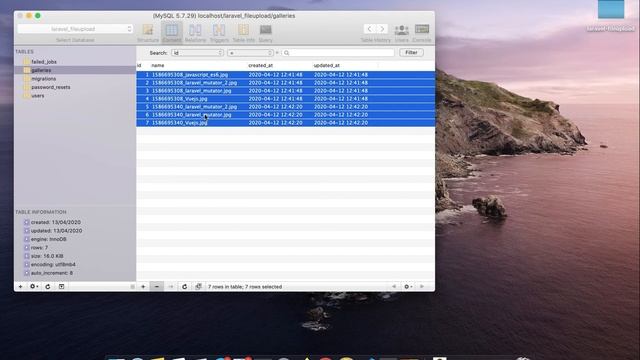Select row 1586695308_javascript_es6.jpg
The width and height of the screenshot is (640, 360).
285,75
